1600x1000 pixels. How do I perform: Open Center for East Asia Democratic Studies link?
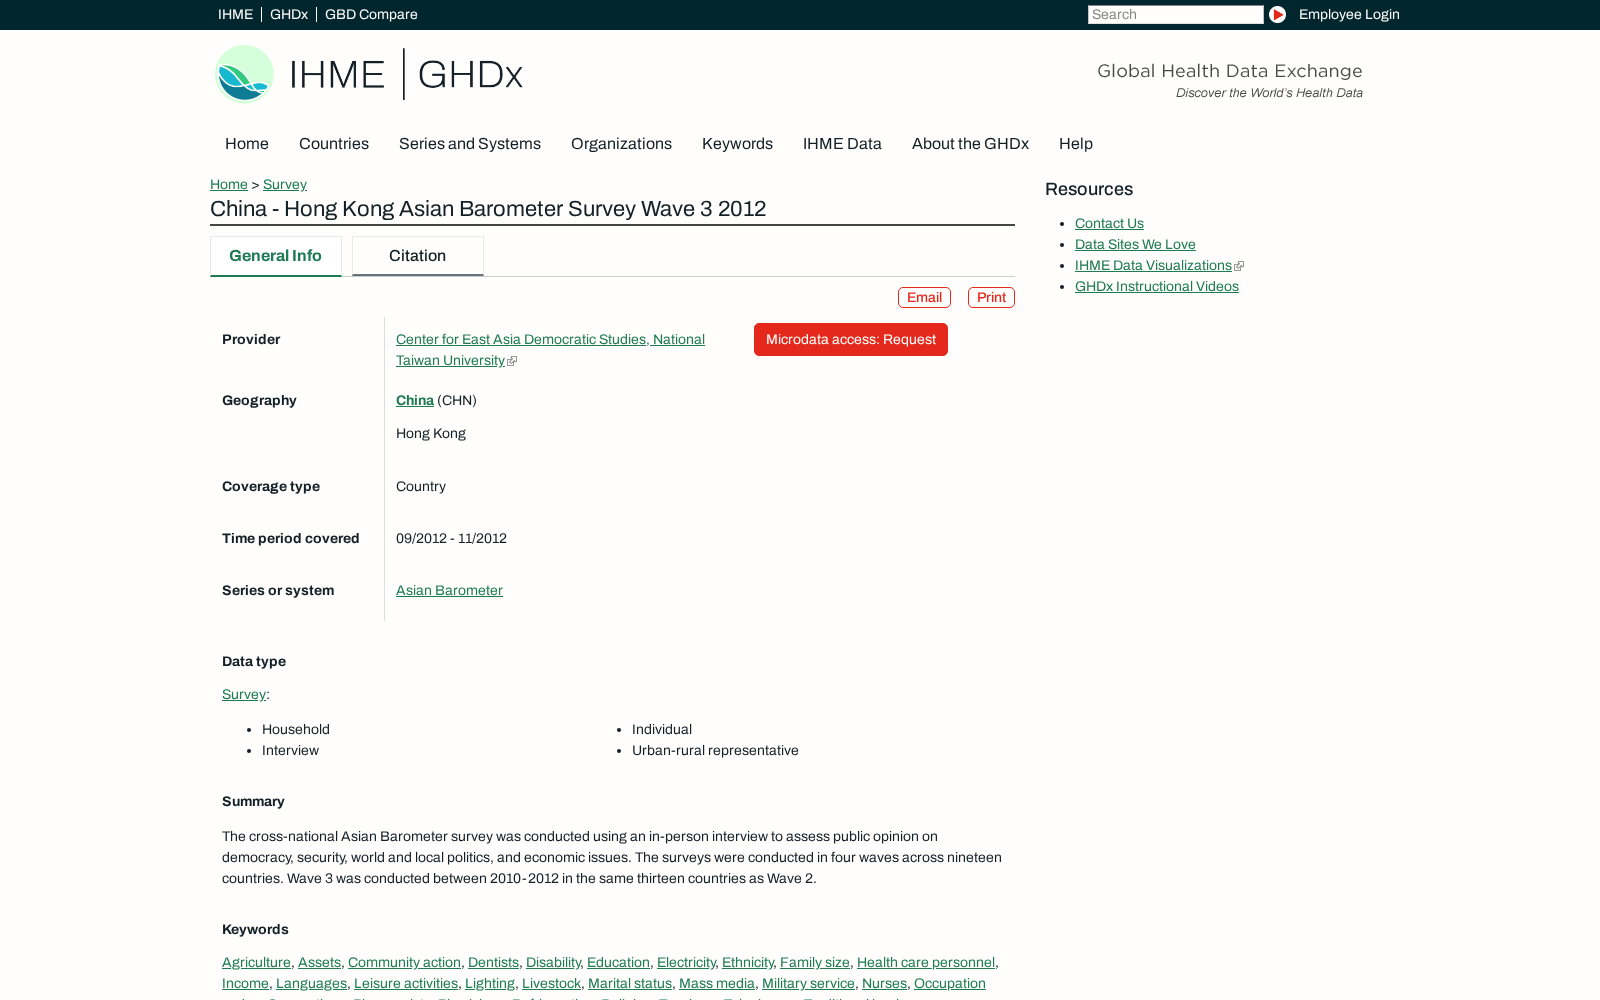pos(550,350)
